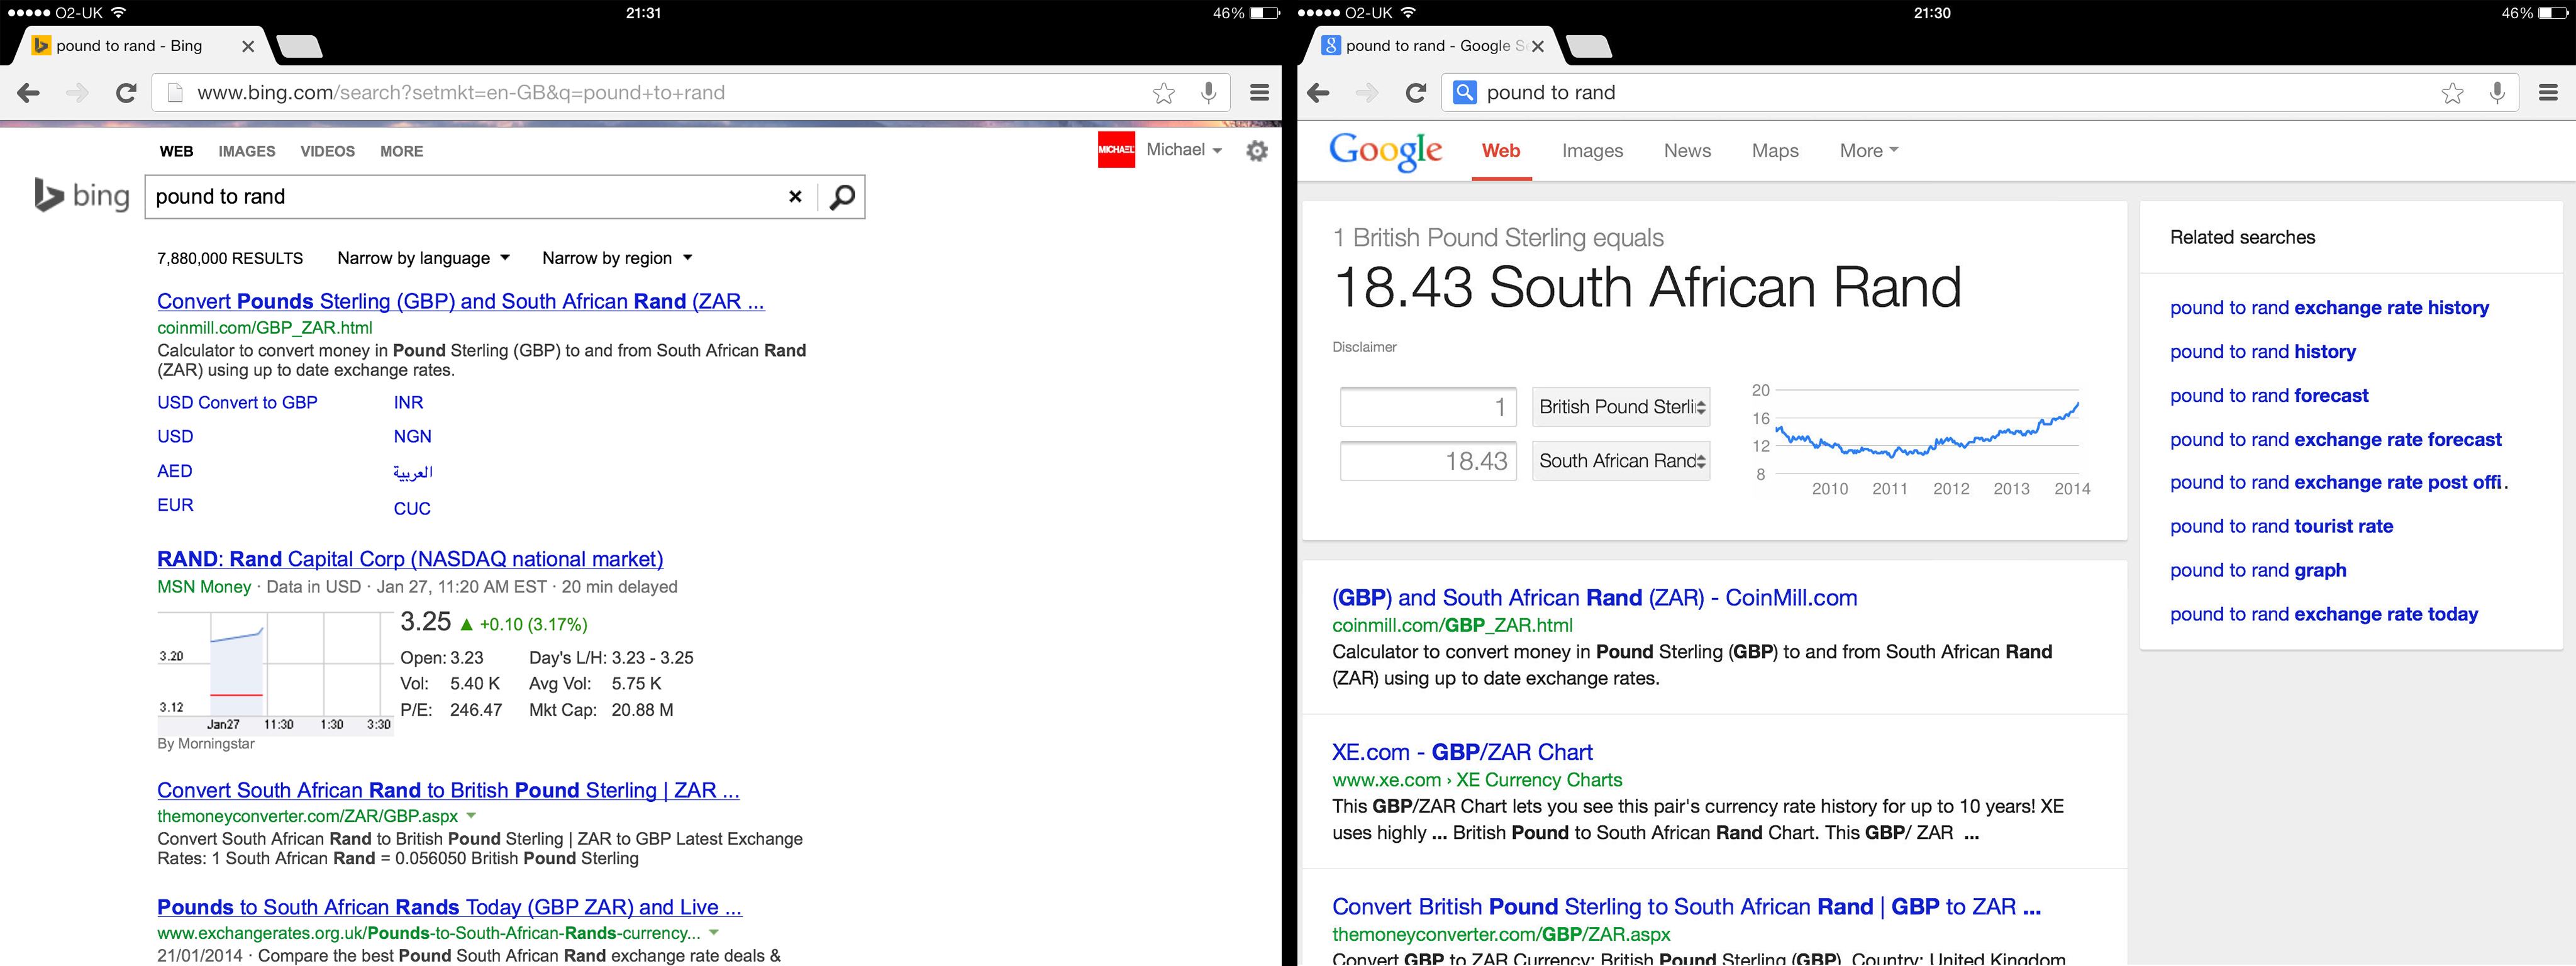Expand Narrow by language dropdown
The height and width of the screenshot is (966, 2576).
click(424, 258)
